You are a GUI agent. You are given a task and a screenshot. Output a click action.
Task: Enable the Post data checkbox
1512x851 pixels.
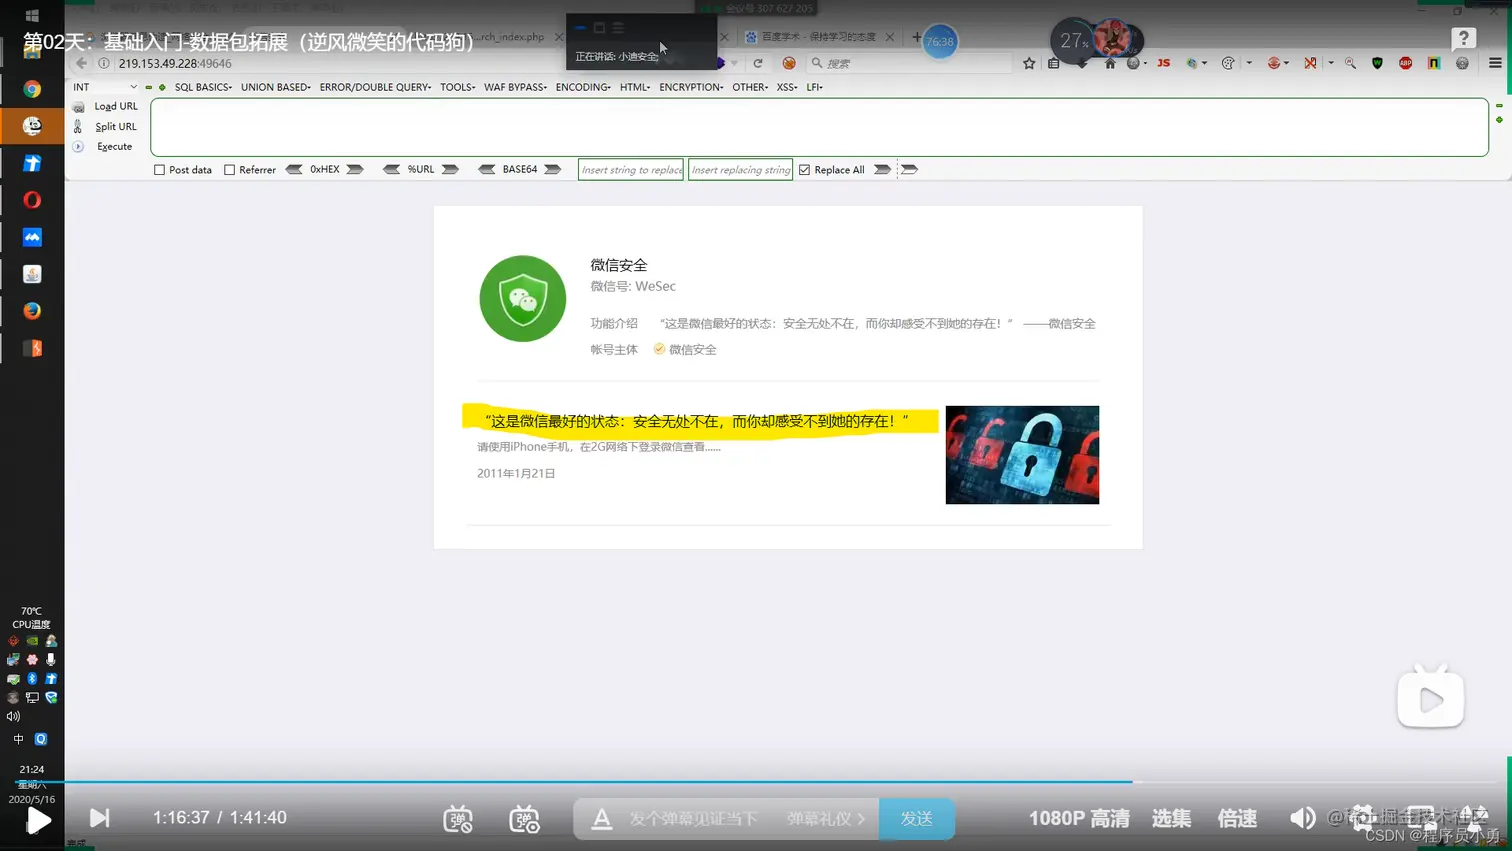coord(159,170)
